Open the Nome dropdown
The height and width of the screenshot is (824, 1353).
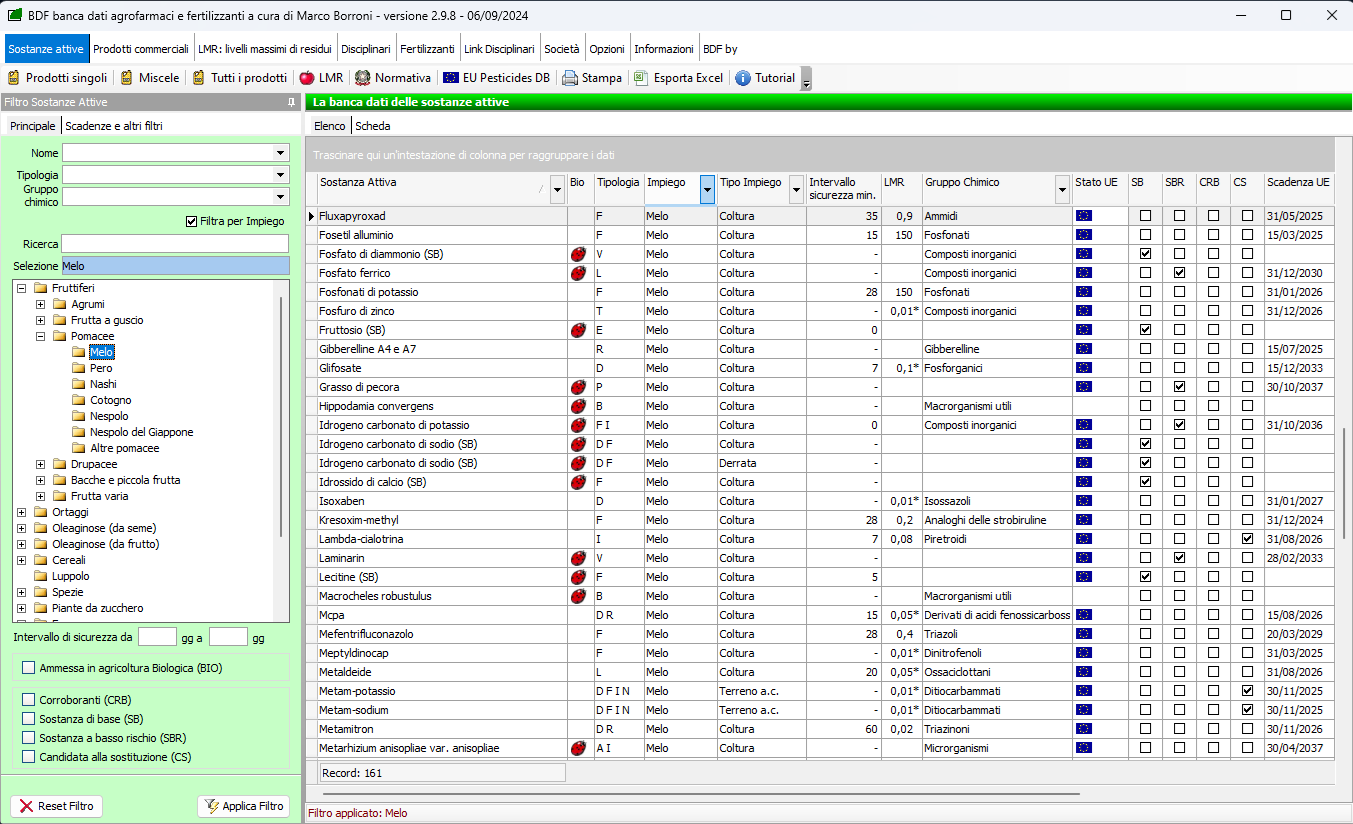tap(281, 153)
